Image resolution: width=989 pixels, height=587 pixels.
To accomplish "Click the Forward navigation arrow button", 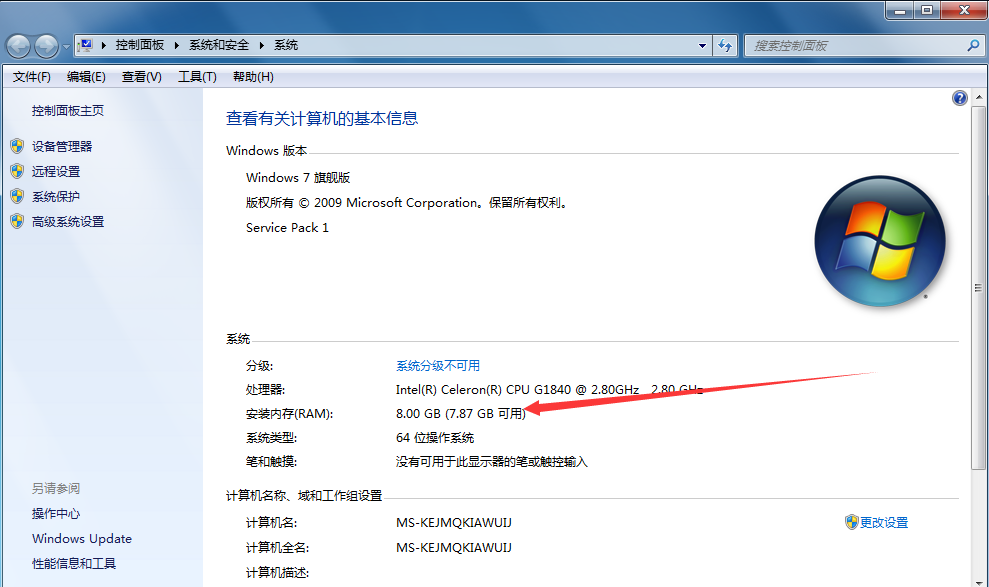I will [x=46, y=46].
